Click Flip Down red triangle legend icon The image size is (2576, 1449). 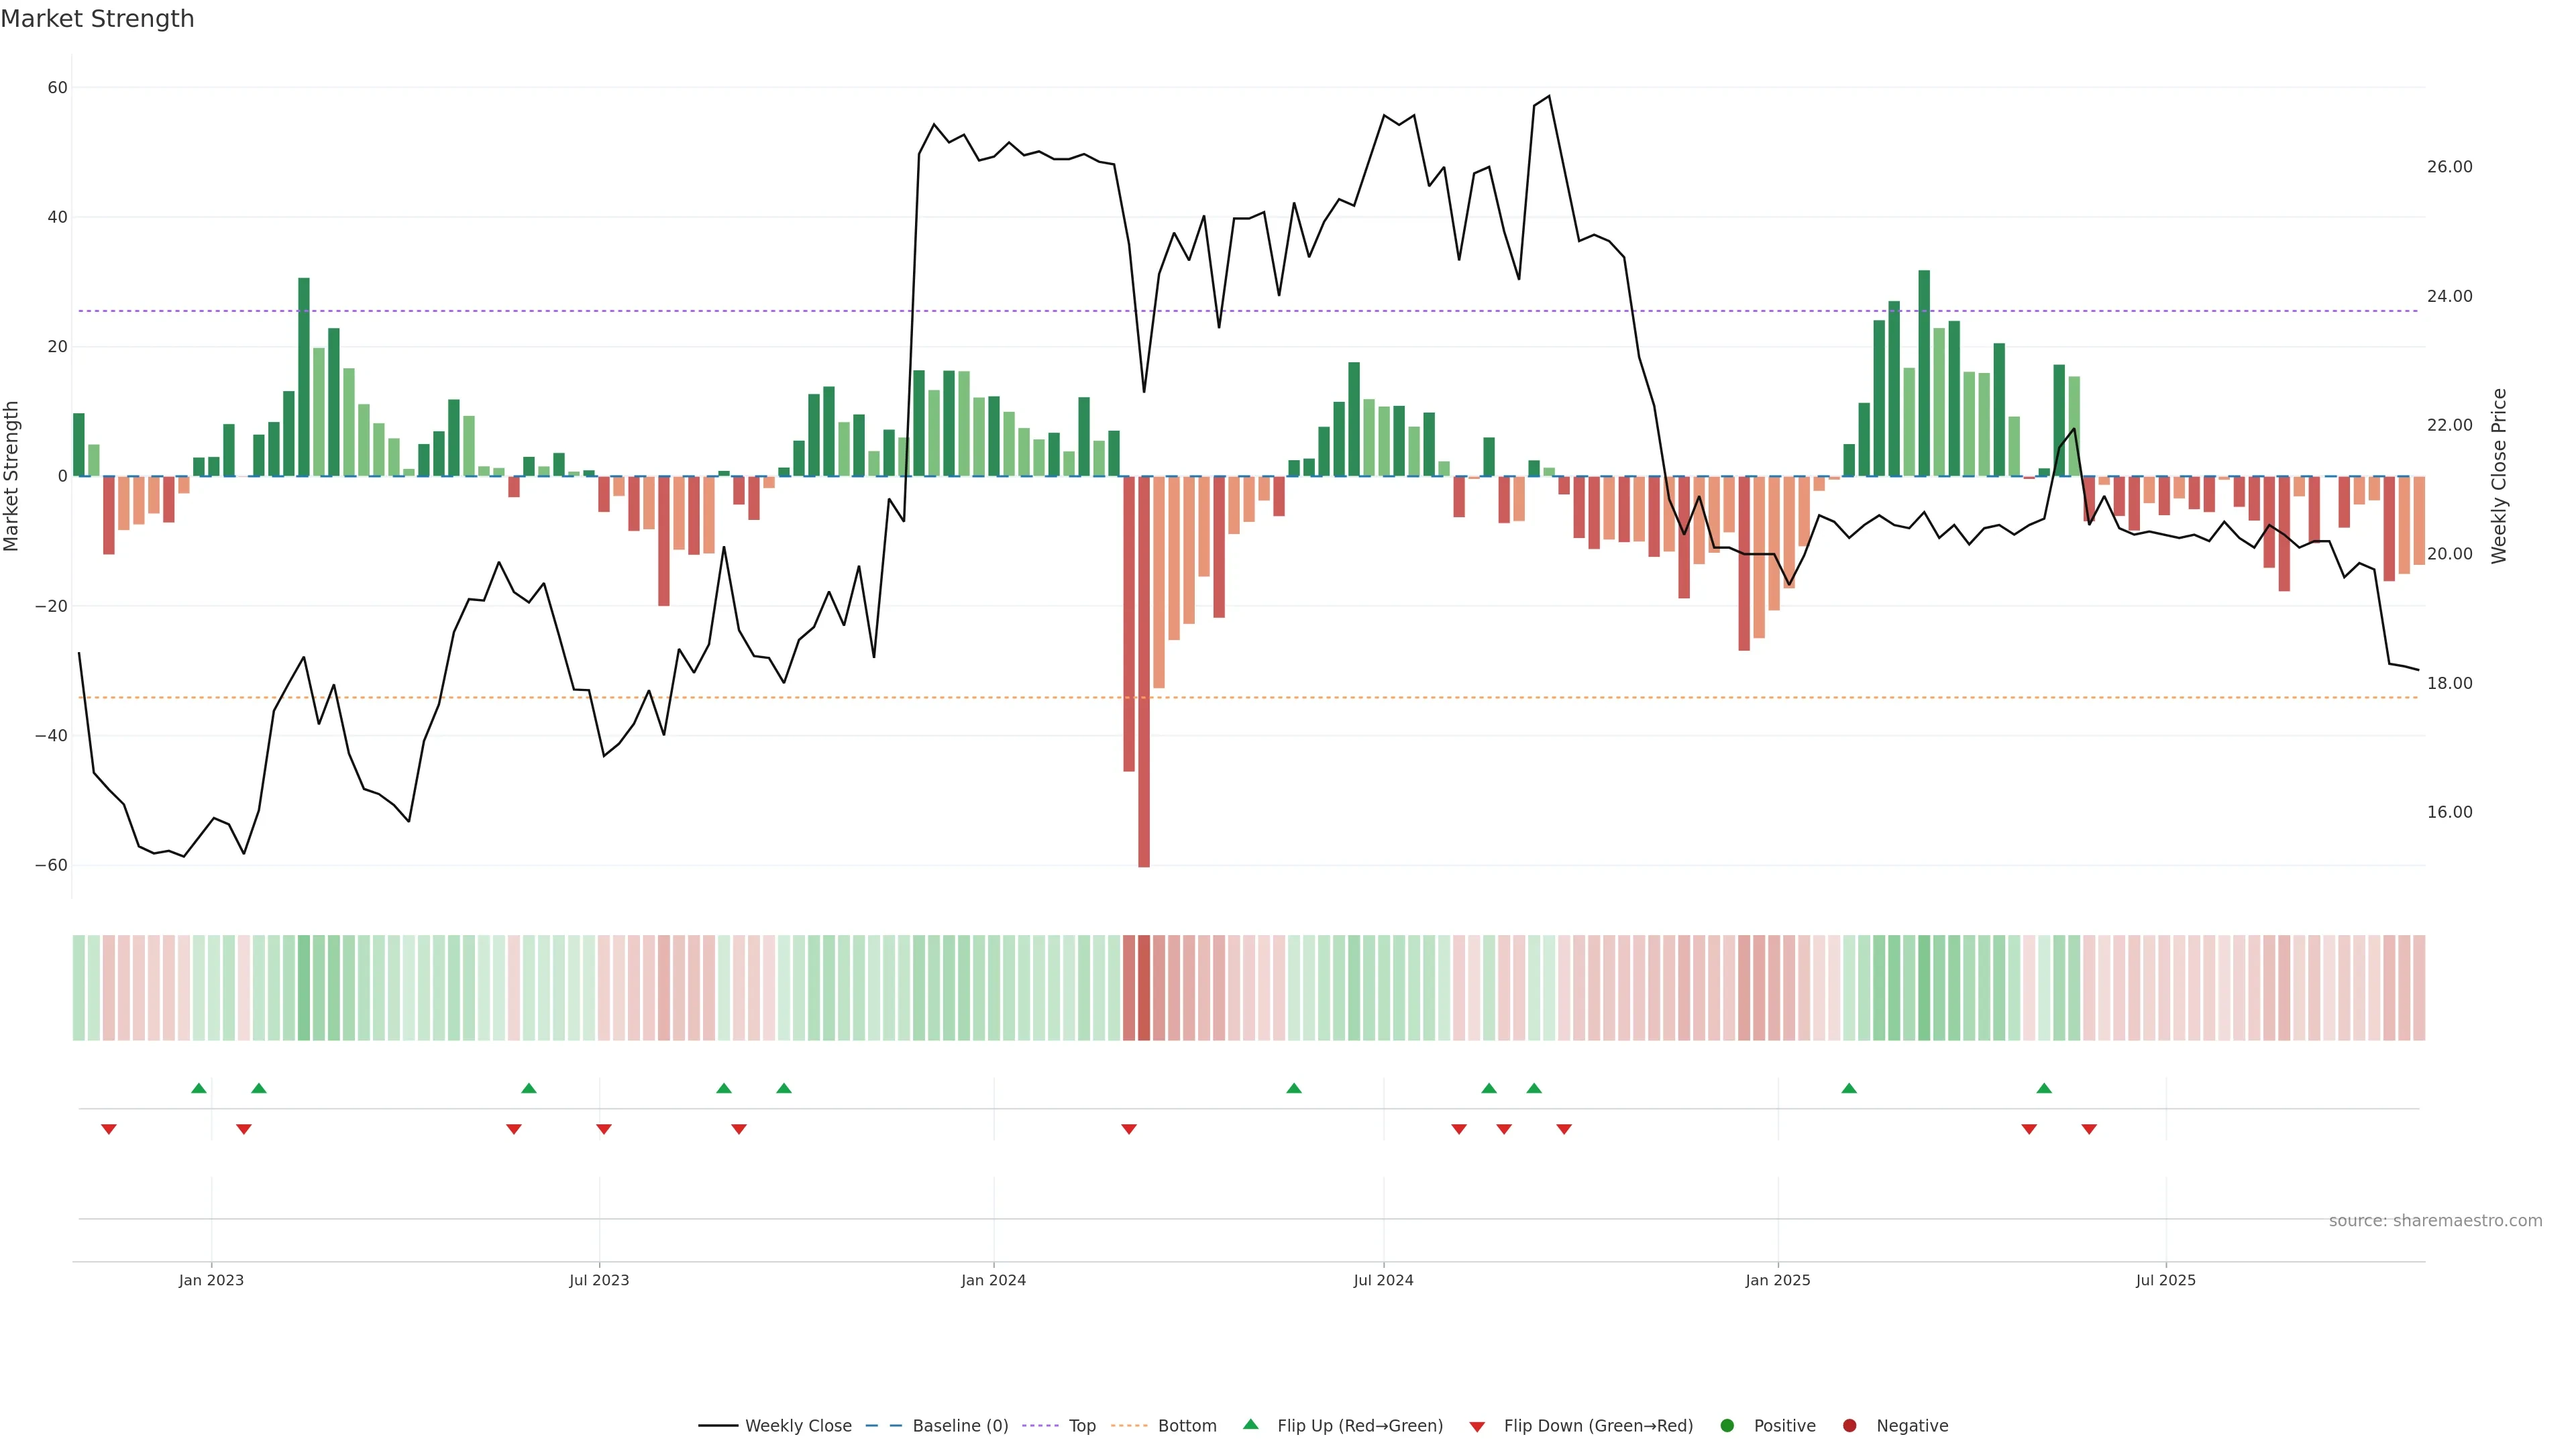1477,1427
